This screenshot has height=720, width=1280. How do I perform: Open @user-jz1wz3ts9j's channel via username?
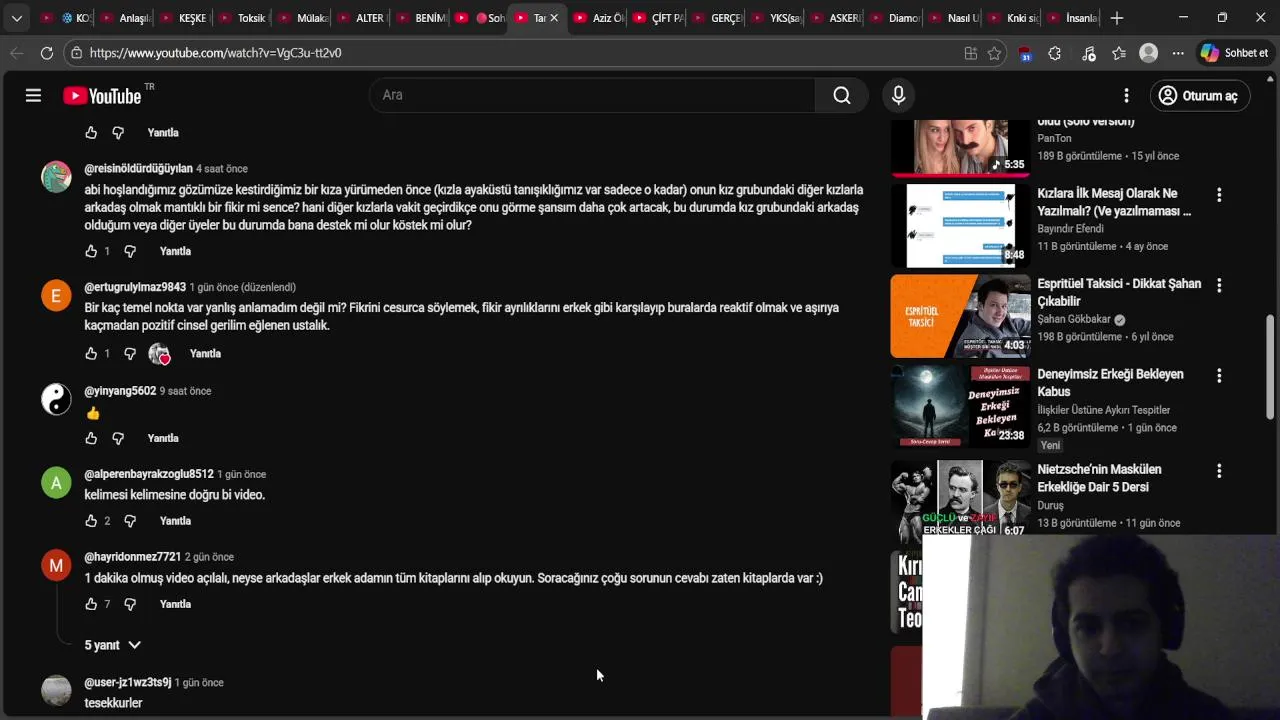coord(128,682)
